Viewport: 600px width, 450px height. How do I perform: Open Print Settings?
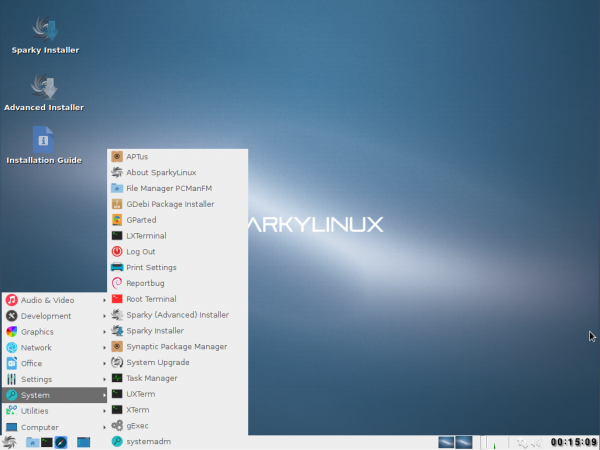click(x=178, y=267)
